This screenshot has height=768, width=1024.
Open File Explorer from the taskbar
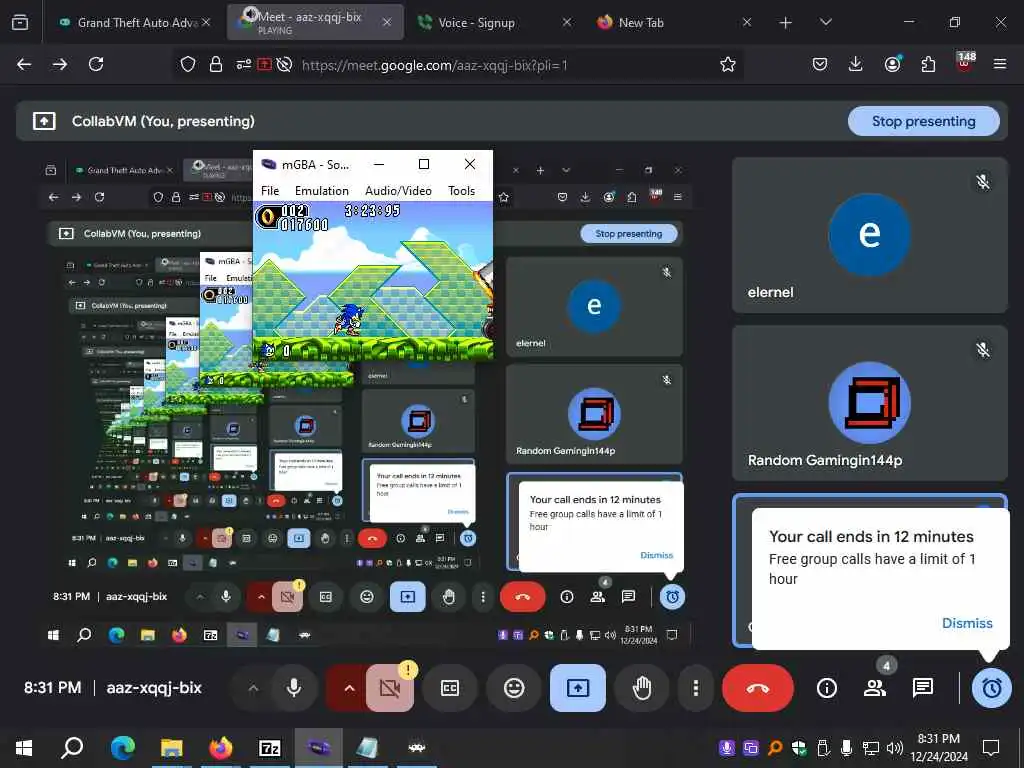(171, 747)
